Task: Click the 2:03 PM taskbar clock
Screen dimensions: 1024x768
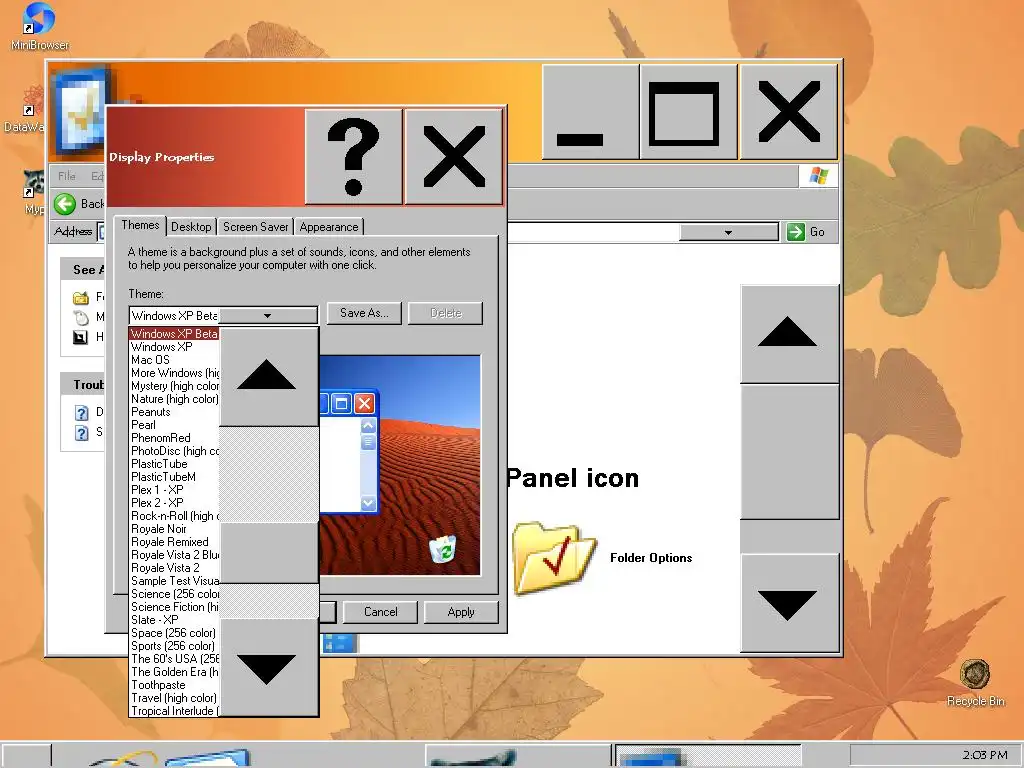Action: 985,755
